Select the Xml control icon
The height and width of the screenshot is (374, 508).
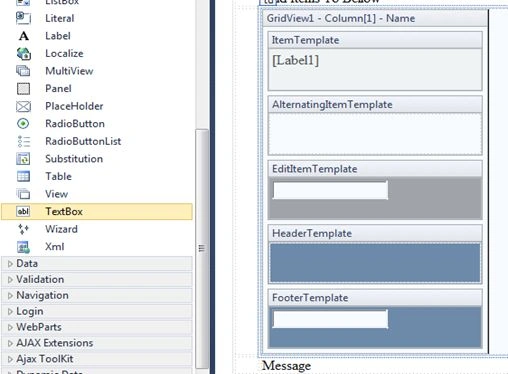23,247
